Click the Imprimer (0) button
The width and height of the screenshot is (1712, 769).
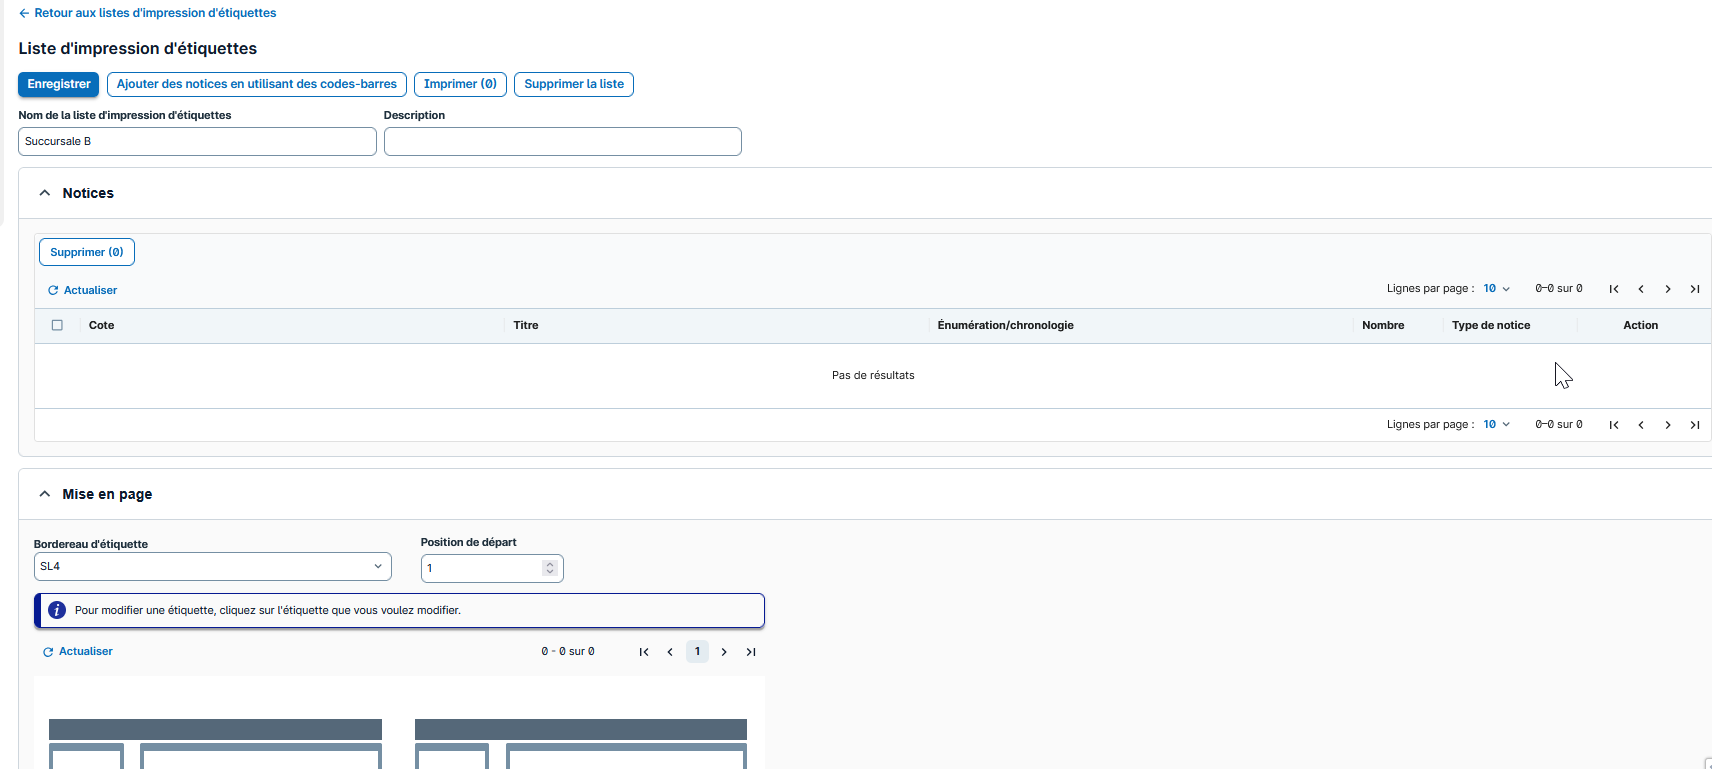click(460, 84)
